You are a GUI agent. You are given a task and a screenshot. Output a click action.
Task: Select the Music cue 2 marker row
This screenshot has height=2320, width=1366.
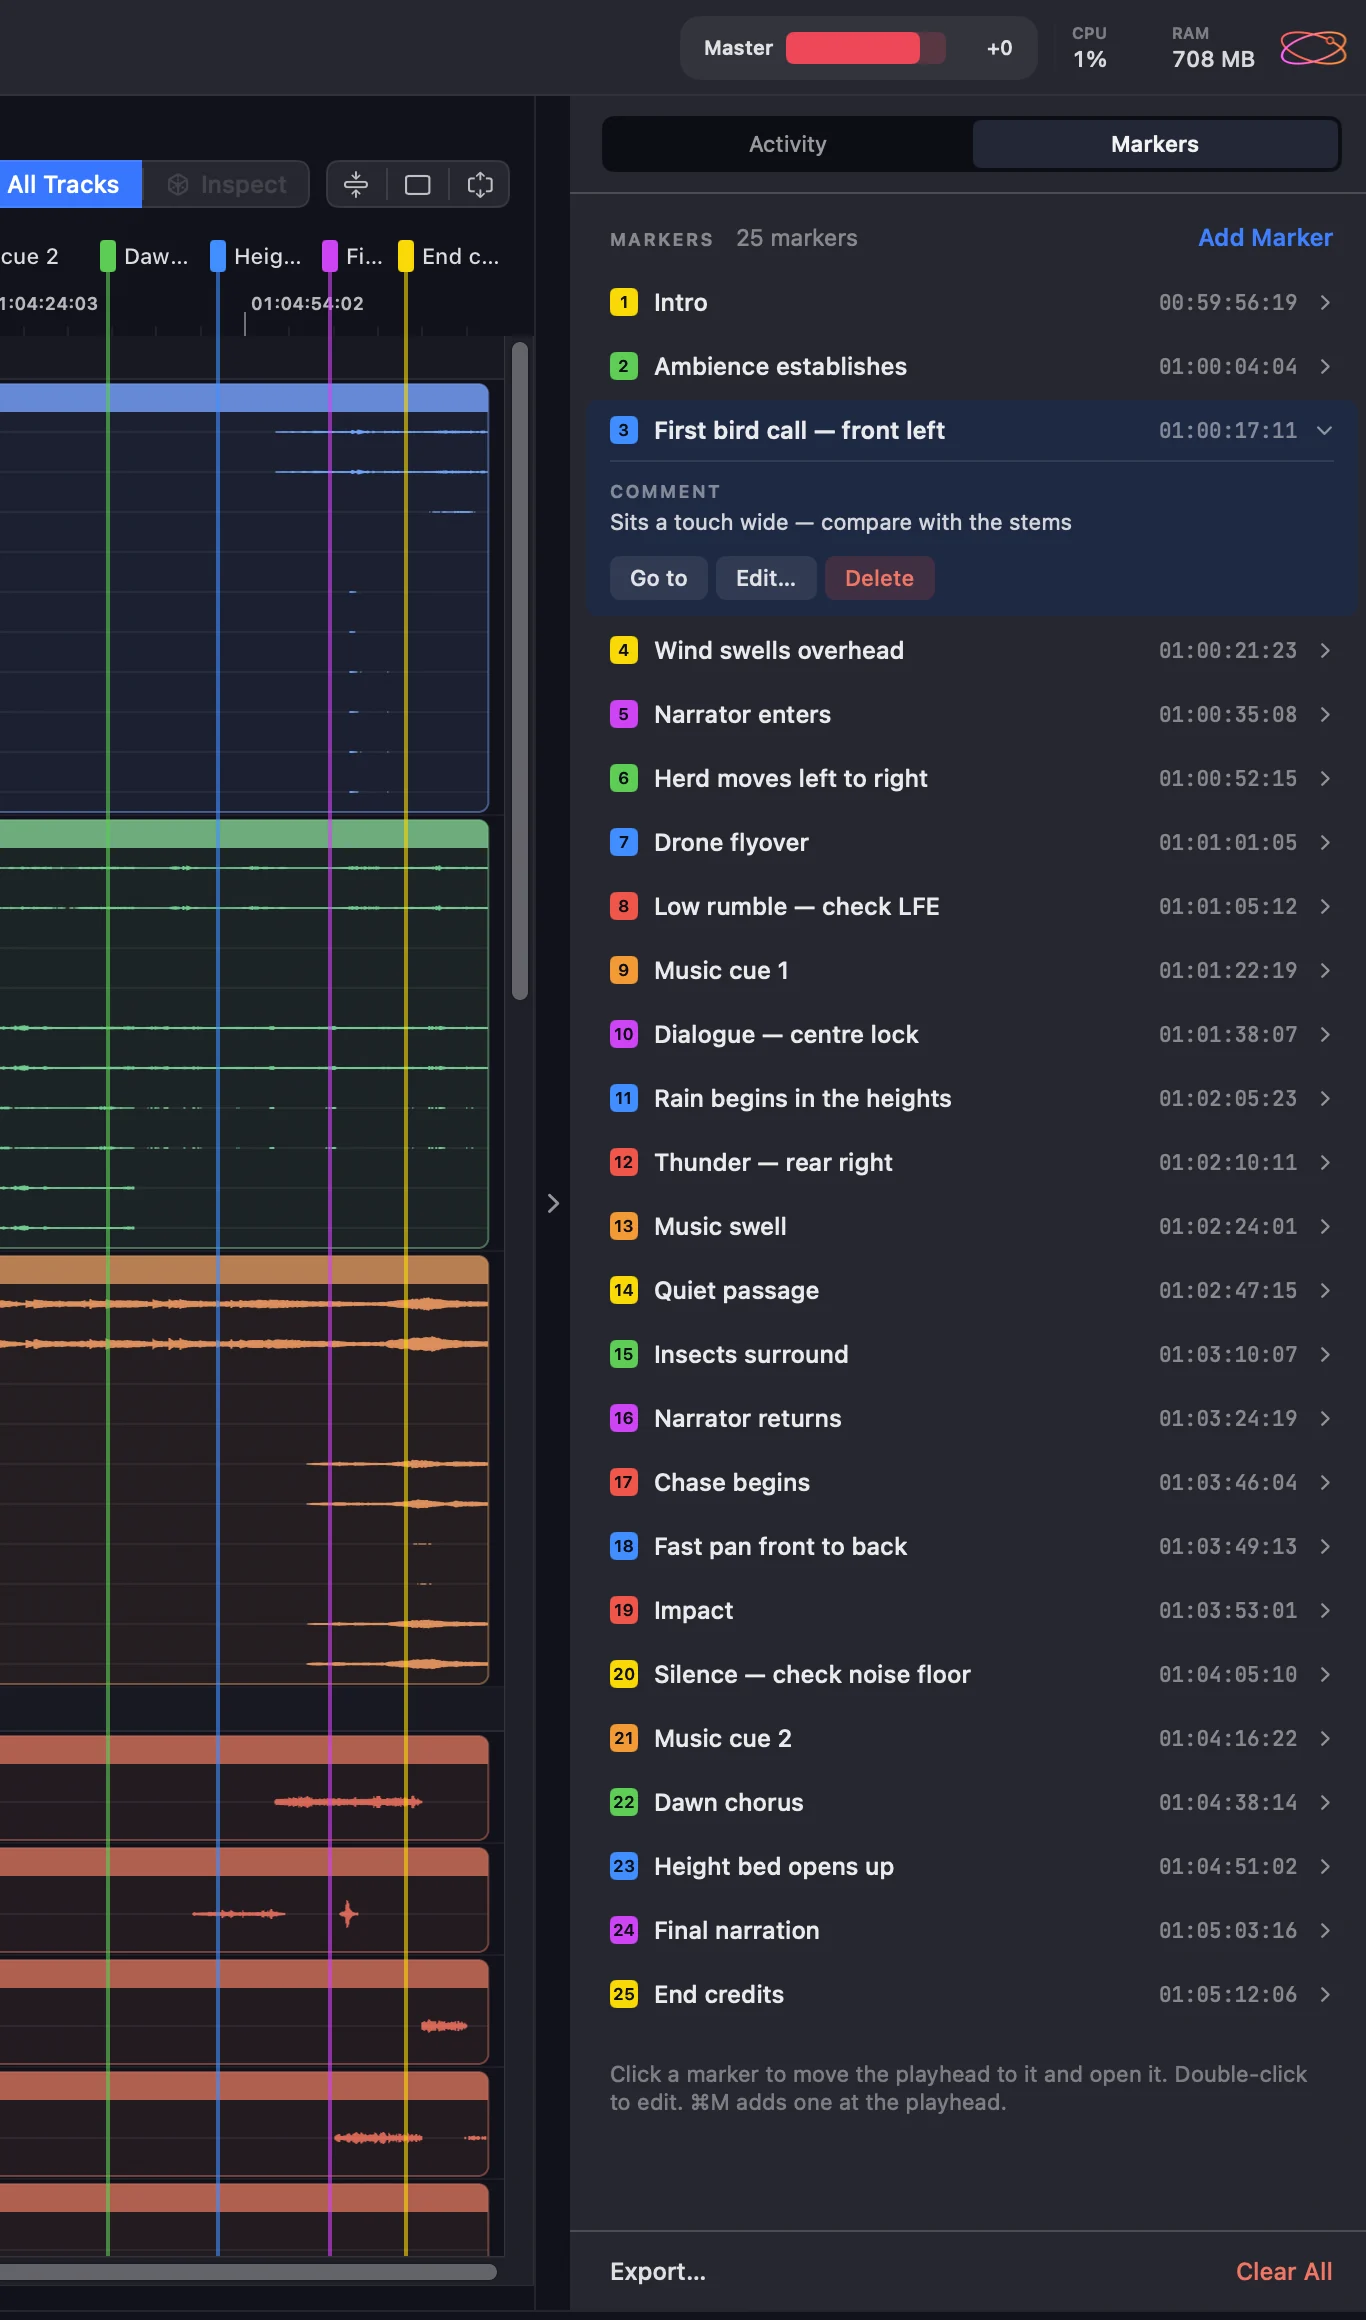click(970, 1738)
